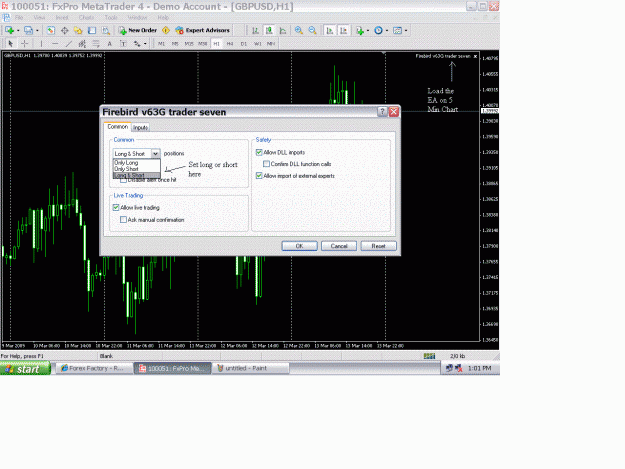Click the New Order button
Screen dimensions: 625x469
(x=138, y=30)
